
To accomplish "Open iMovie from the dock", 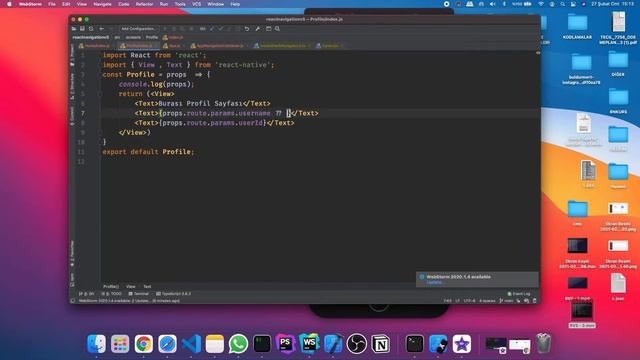I will pyautogui.click(x=462, y=344).
